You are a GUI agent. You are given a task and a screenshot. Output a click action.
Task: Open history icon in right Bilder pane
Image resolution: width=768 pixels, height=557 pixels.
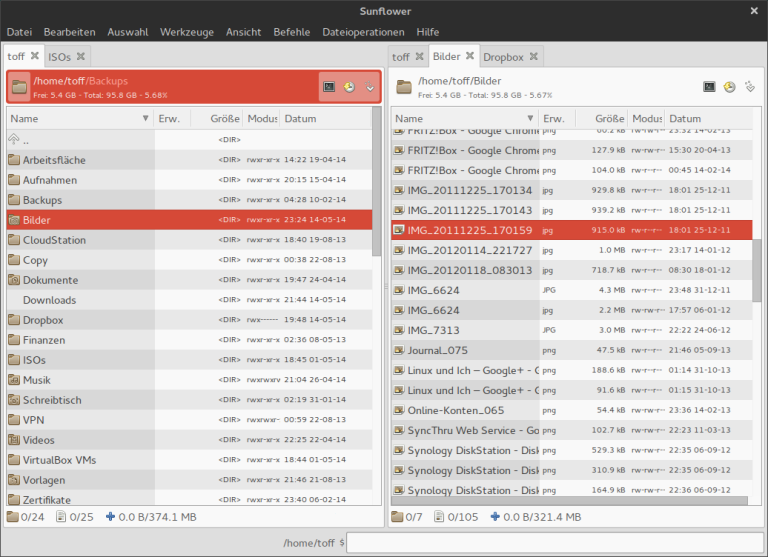point(729,87)
